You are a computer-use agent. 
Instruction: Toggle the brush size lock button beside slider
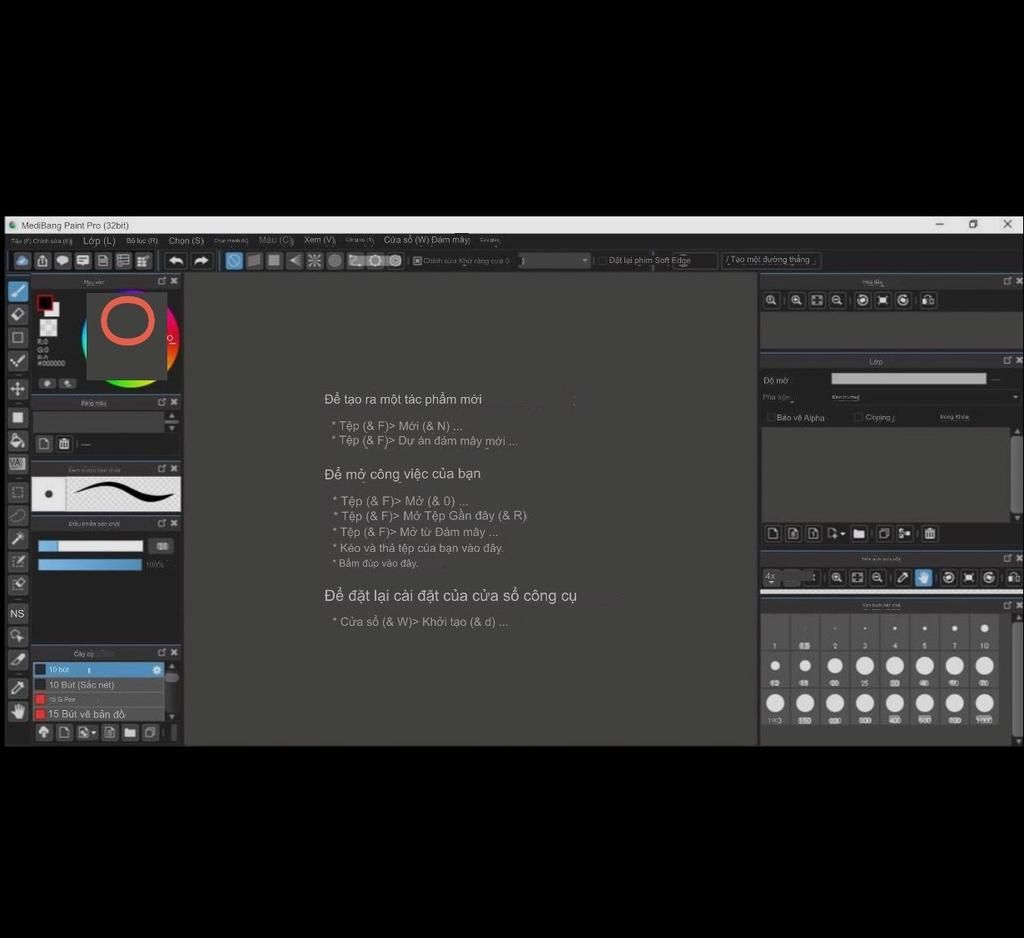pos(162,546)
